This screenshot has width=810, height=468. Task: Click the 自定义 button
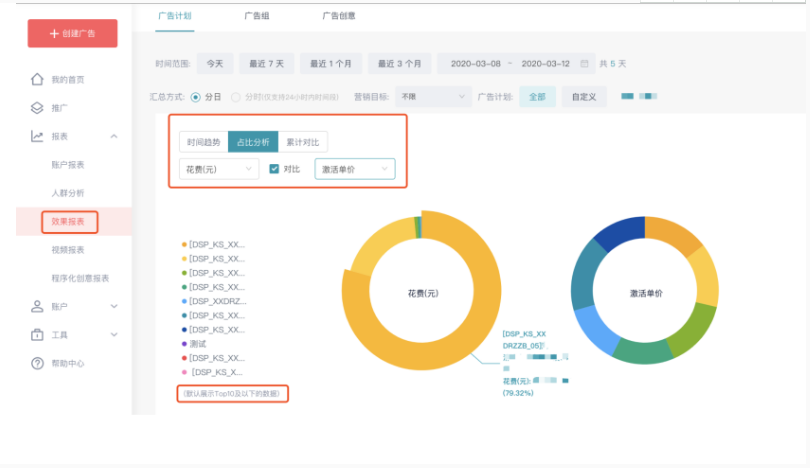tap(584, 97)
